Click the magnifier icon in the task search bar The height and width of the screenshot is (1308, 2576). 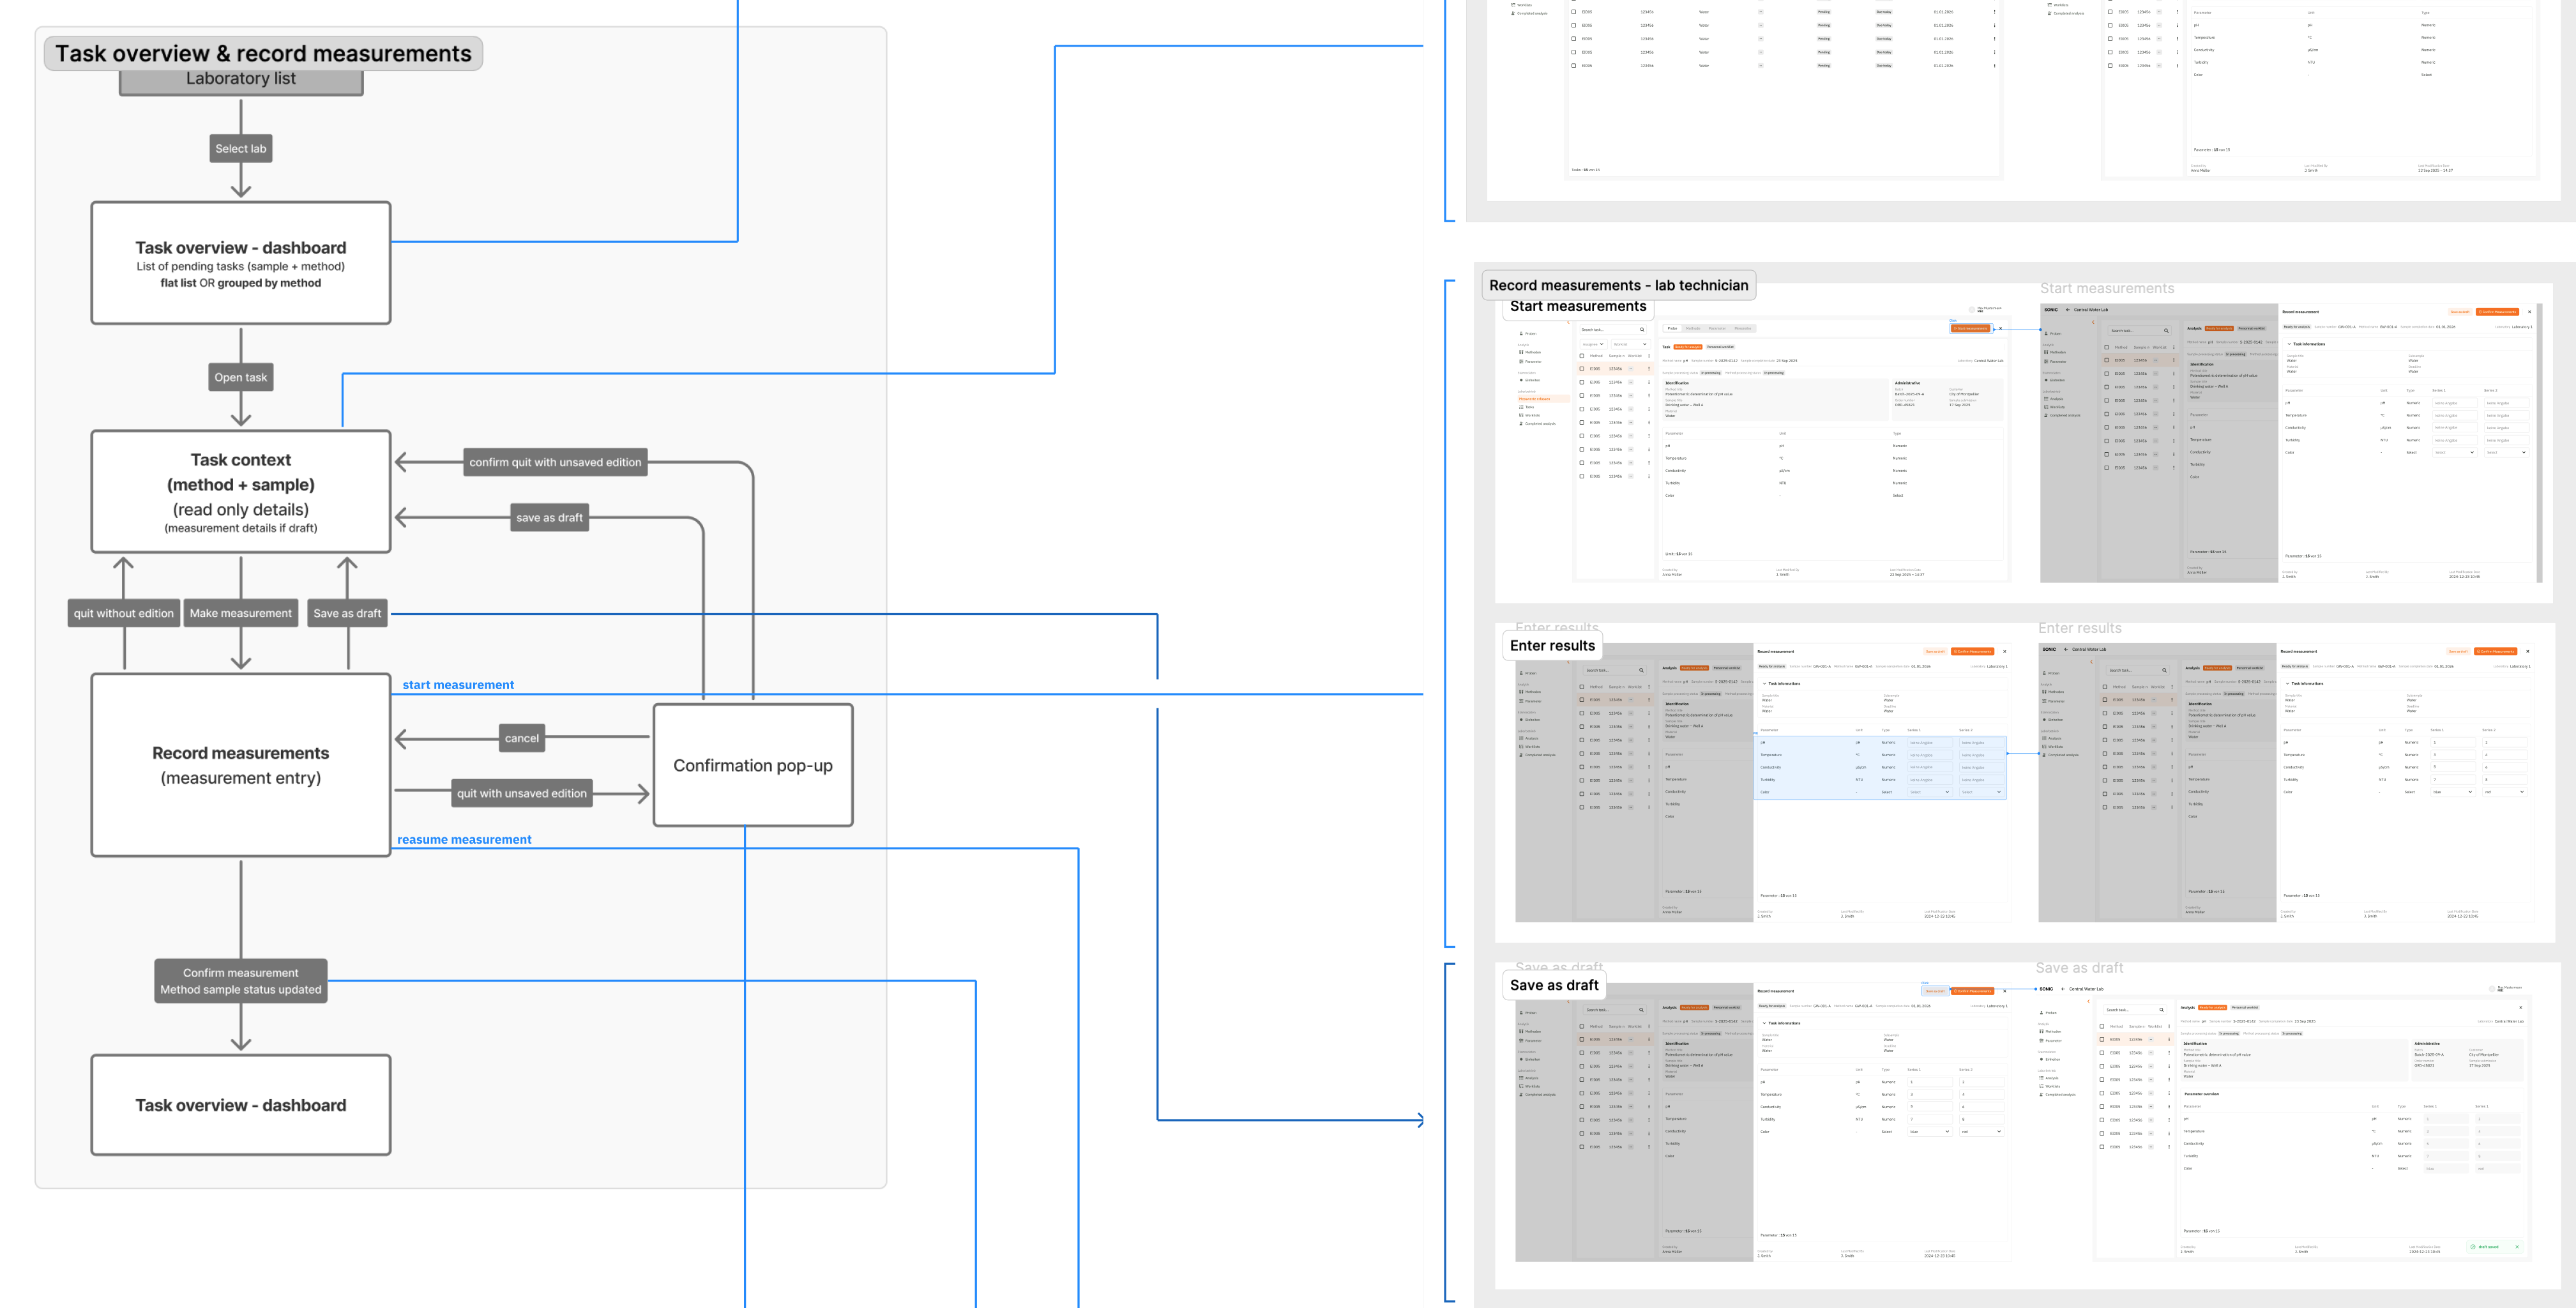tap(1642, 329)
